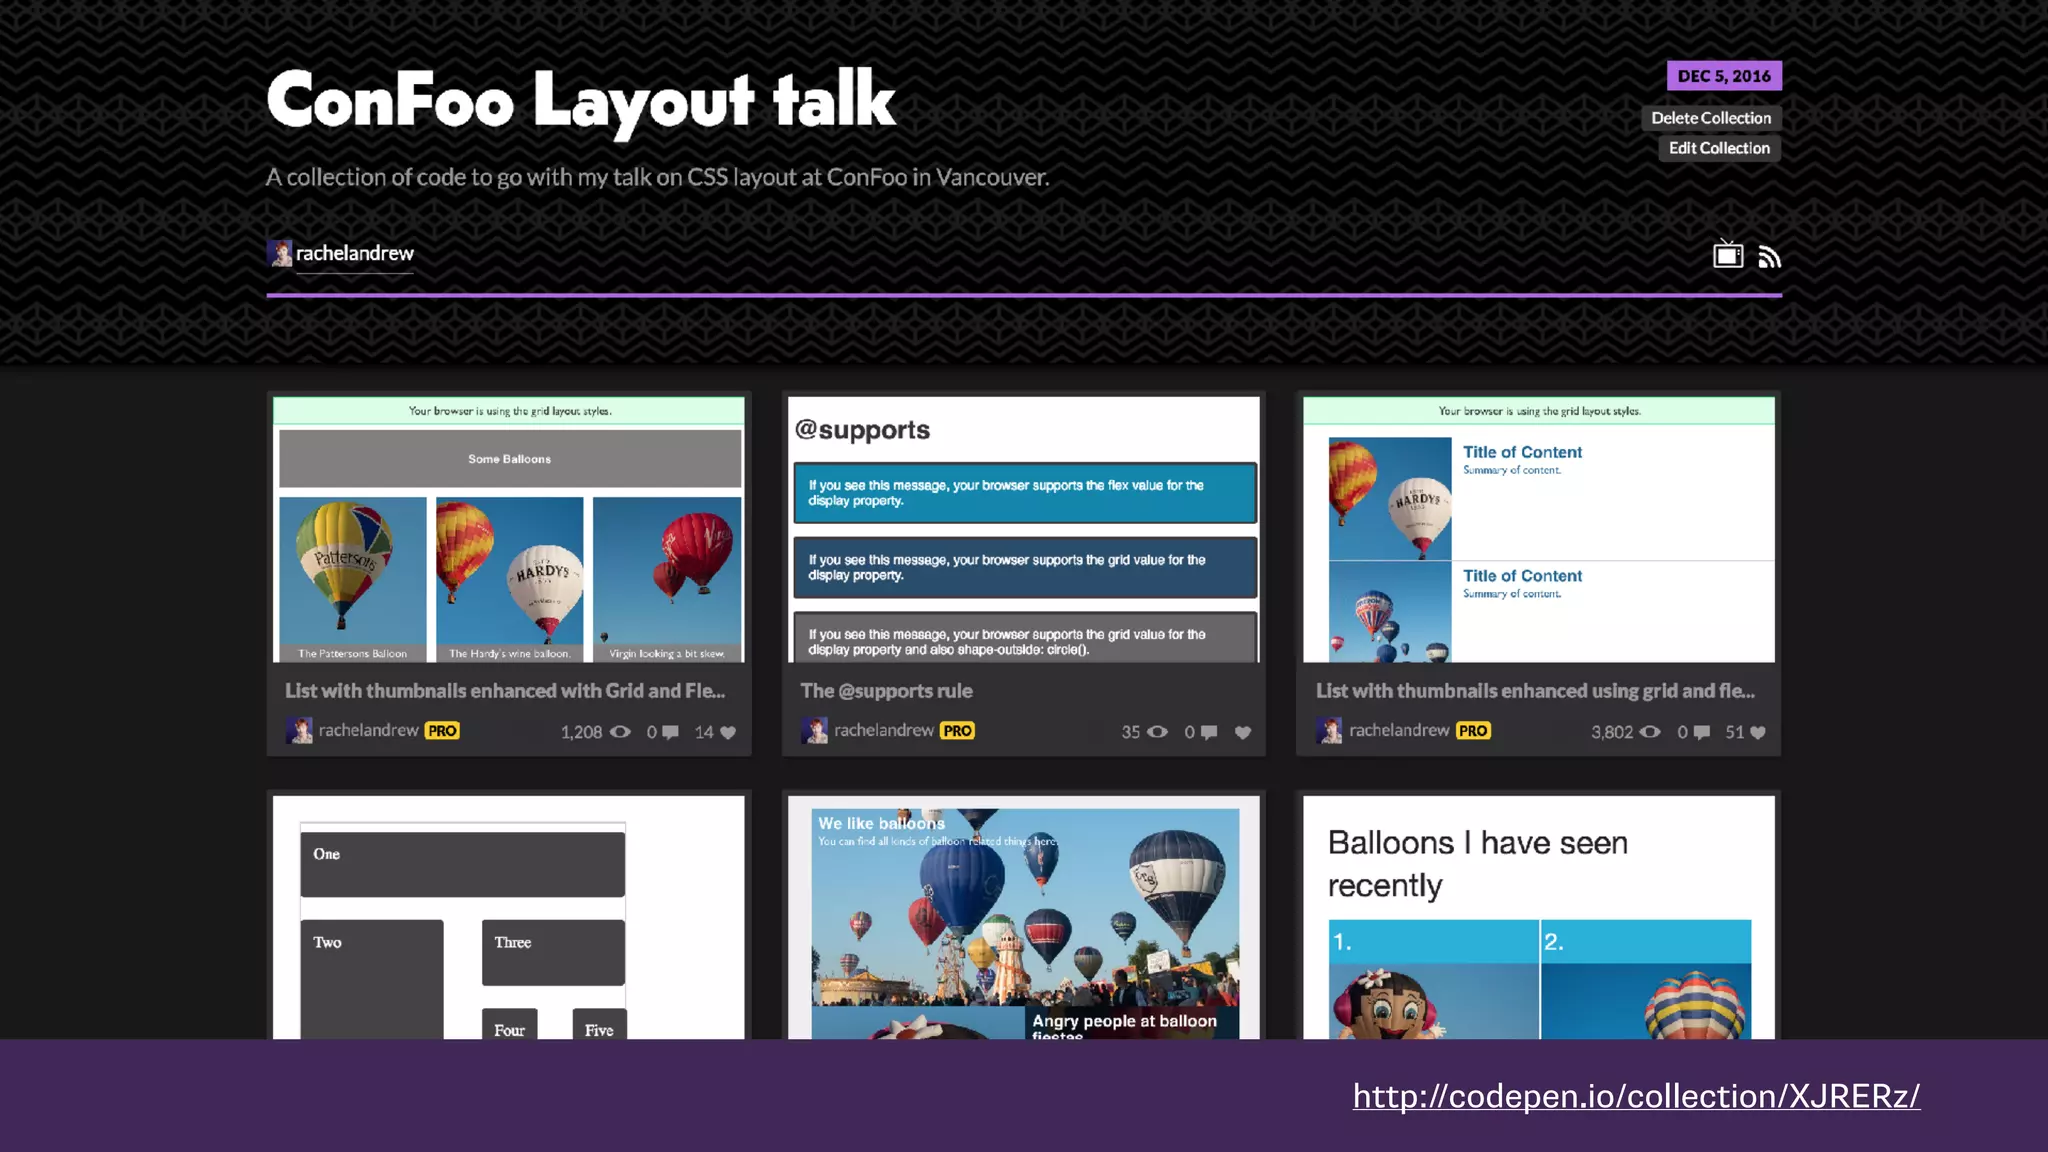The height and width of the screenshot is (1152, 2048).
Task: Open the codepen.io collection URL link
Action: coord(1636,1096)
